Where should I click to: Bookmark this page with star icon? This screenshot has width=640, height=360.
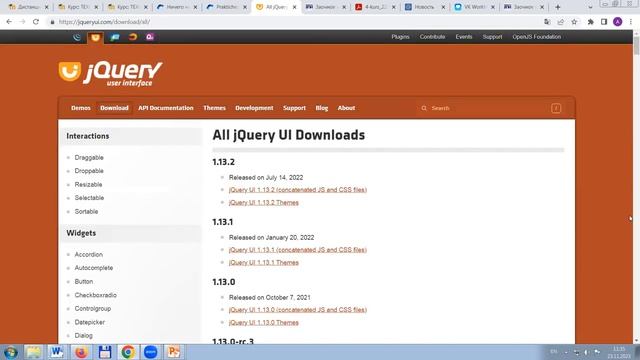coord(574,22)
